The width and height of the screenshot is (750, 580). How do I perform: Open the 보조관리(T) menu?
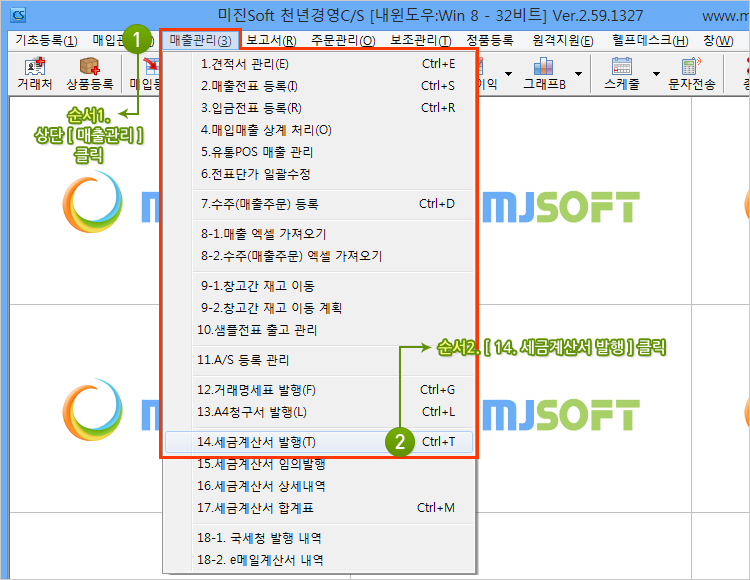(420, 40)
